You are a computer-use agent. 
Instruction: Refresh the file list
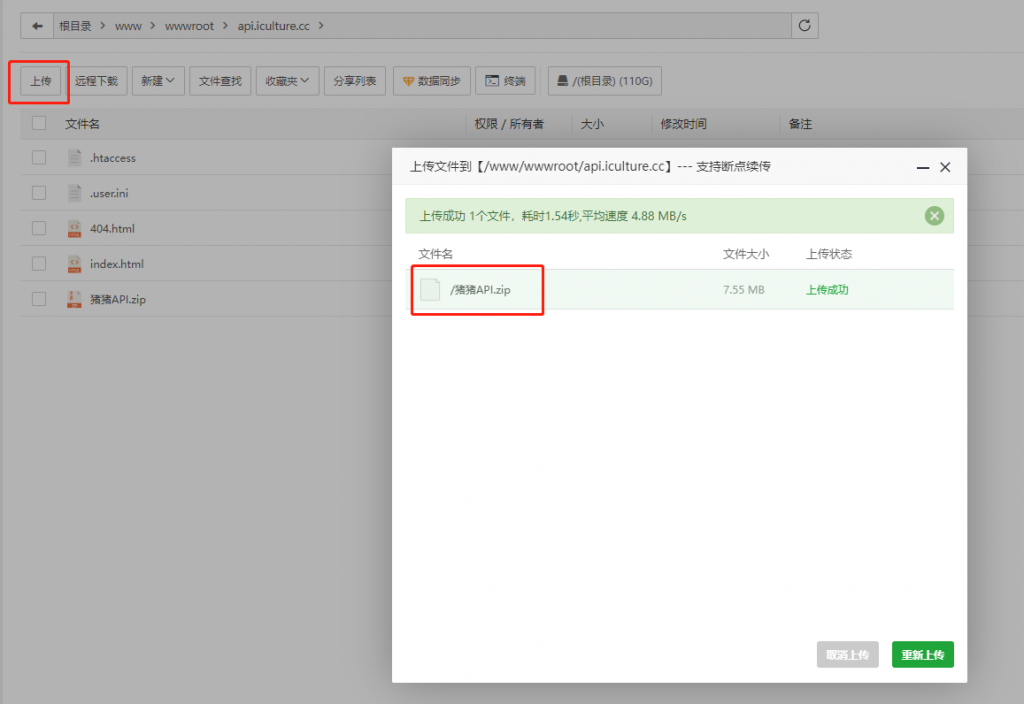(x=805, y=25)
